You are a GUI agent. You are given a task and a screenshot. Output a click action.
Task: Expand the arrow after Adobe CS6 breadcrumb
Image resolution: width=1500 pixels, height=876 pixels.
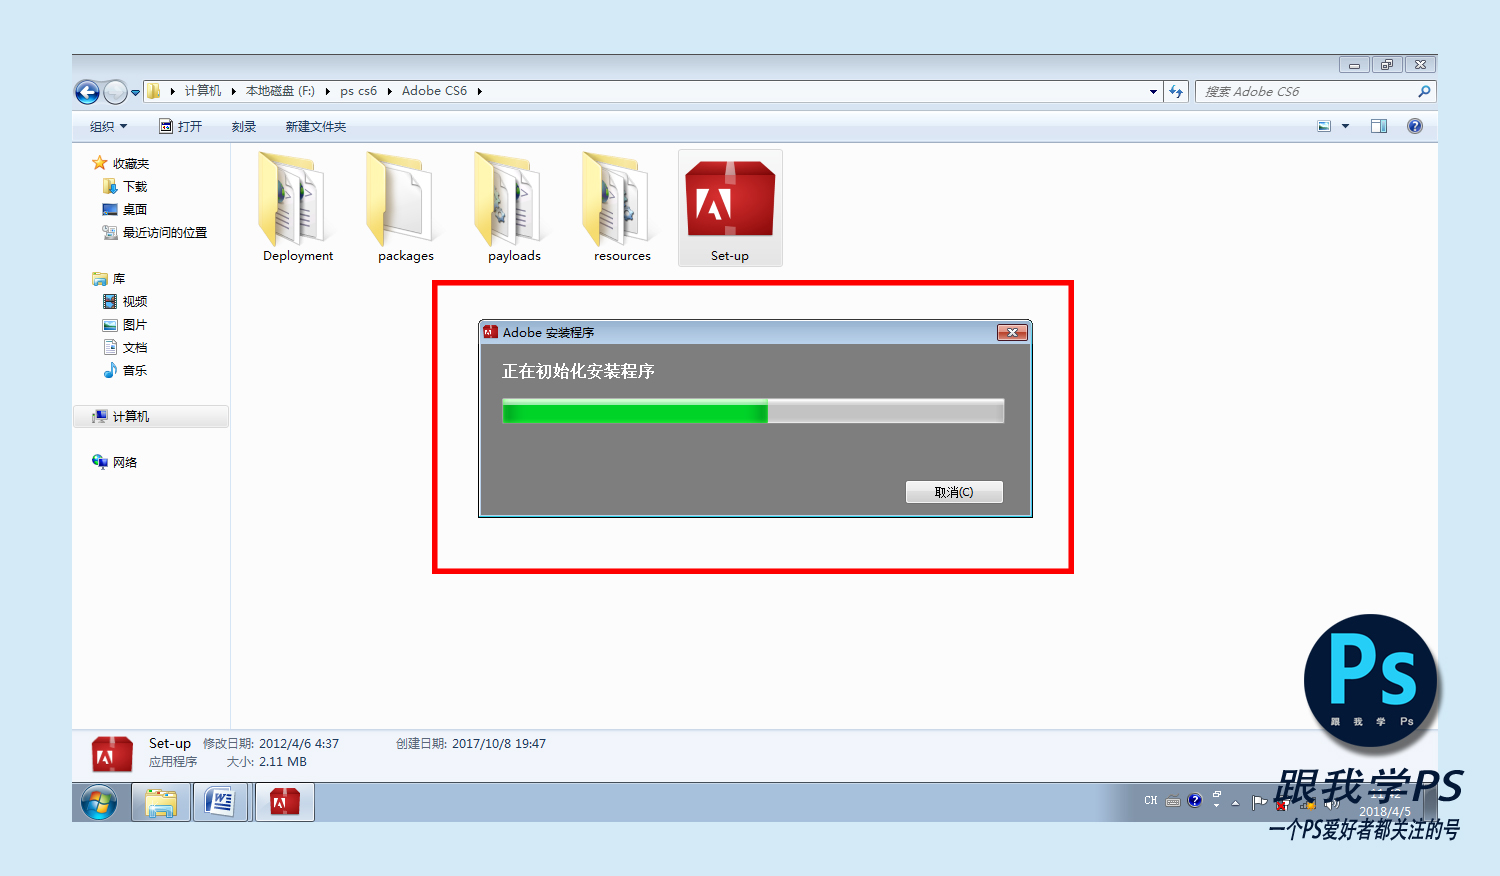[479, 91]
